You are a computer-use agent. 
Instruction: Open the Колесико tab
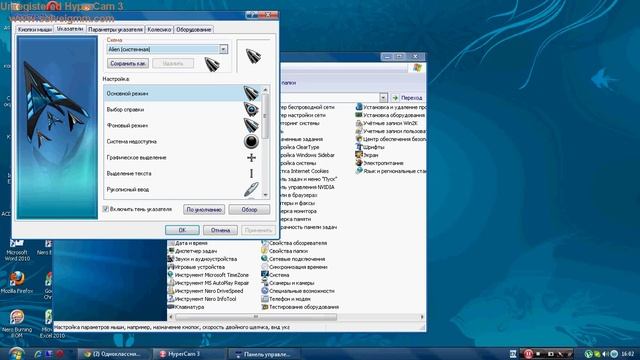(159, 30)
